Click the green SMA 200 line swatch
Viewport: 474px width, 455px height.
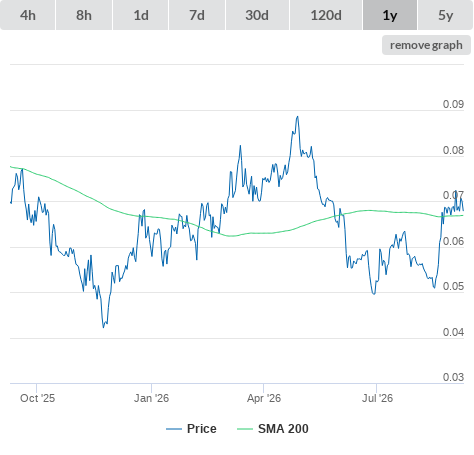pos(245,429)
